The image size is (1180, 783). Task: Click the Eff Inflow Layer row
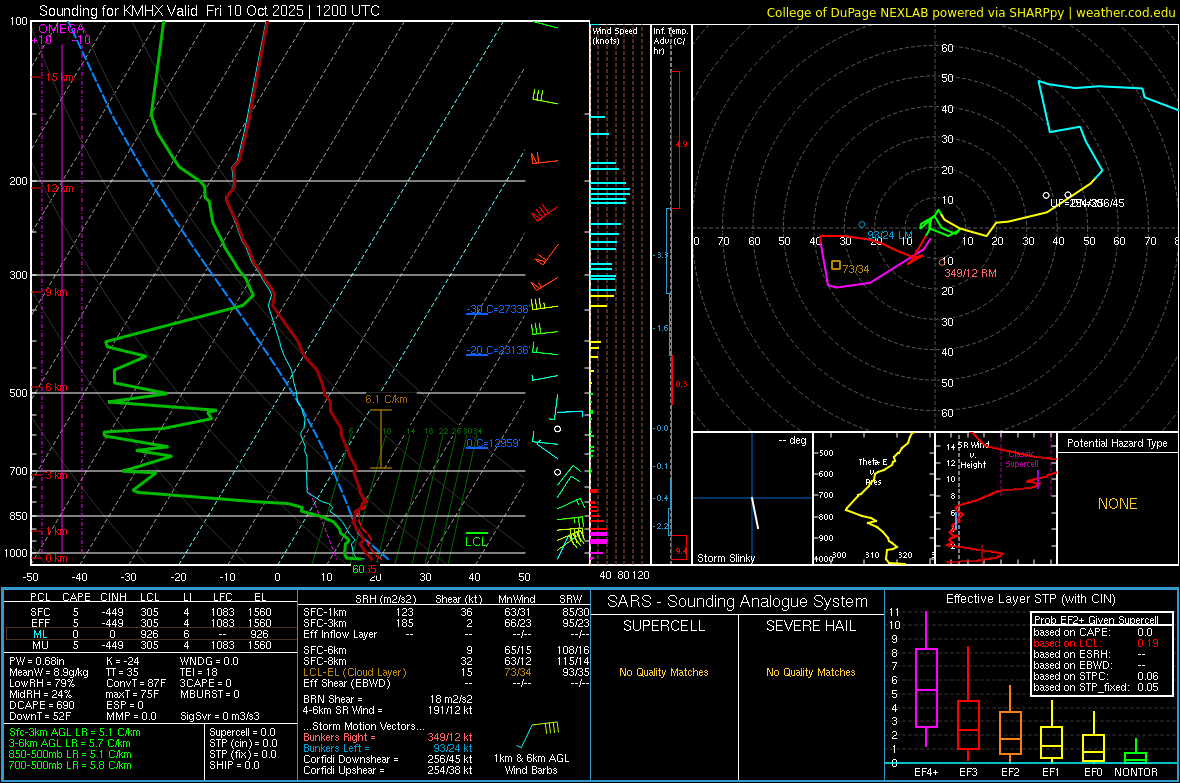pyautogui.click(x=446, y=634)
